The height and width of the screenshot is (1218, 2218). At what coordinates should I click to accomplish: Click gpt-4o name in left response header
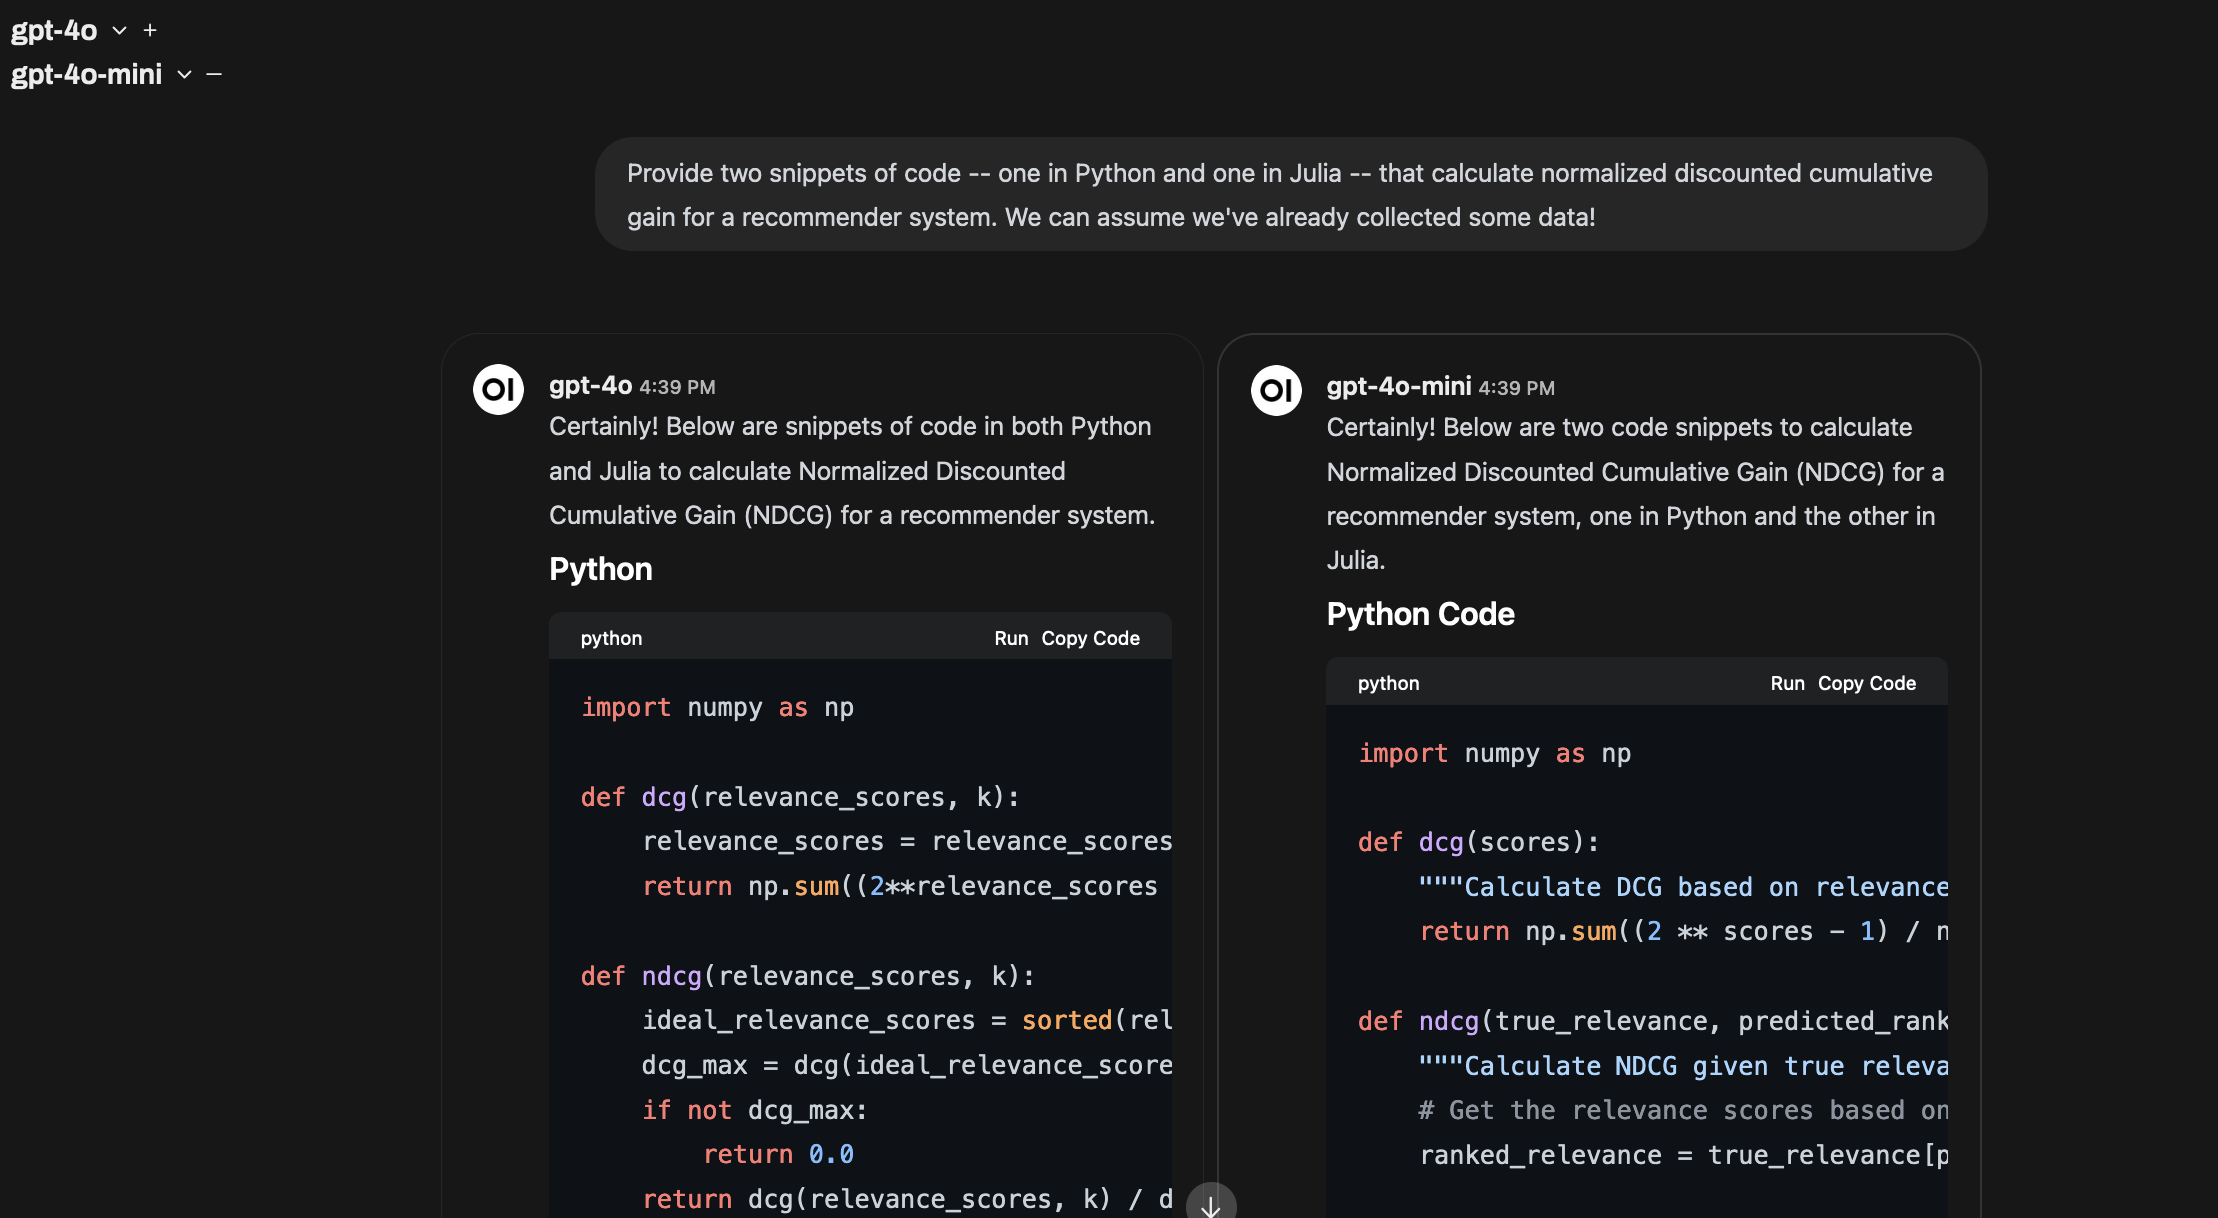590,385
